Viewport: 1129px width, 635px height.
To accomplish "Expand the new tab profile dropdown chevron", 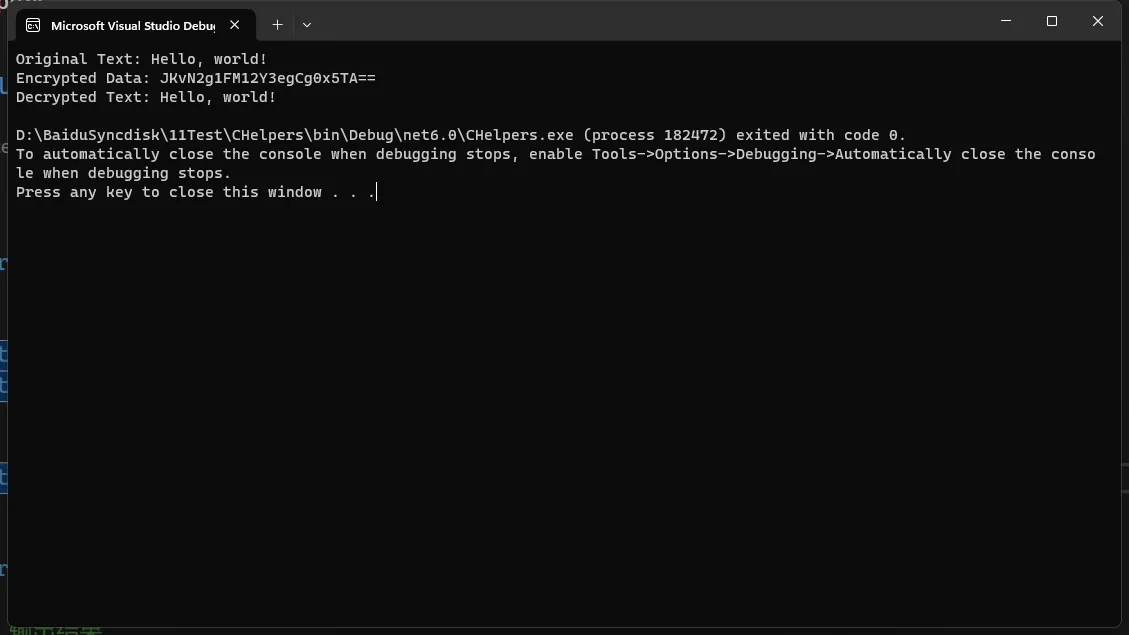I will (307, 24).
